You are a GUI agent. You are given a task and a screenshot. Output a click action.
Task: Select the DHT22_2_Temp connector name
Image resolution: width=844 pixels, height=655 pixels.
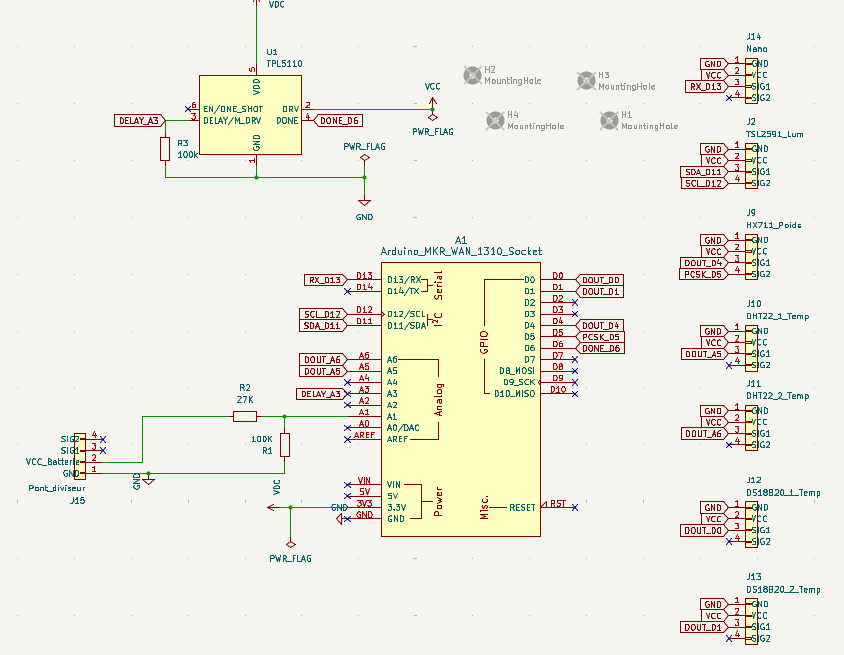click(778, 396)
